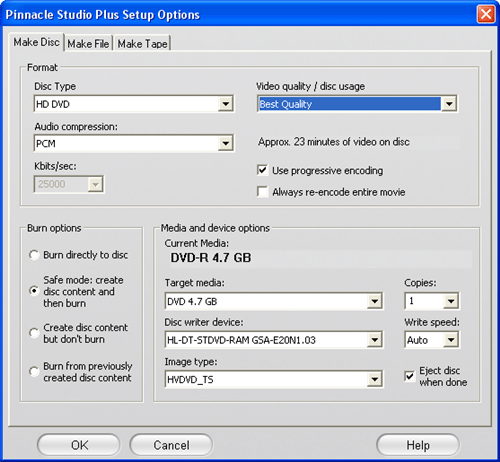Expand Image type dropdown showing HVDVD_TS
This screenshot has height=462, width=500.
(274, 379)
